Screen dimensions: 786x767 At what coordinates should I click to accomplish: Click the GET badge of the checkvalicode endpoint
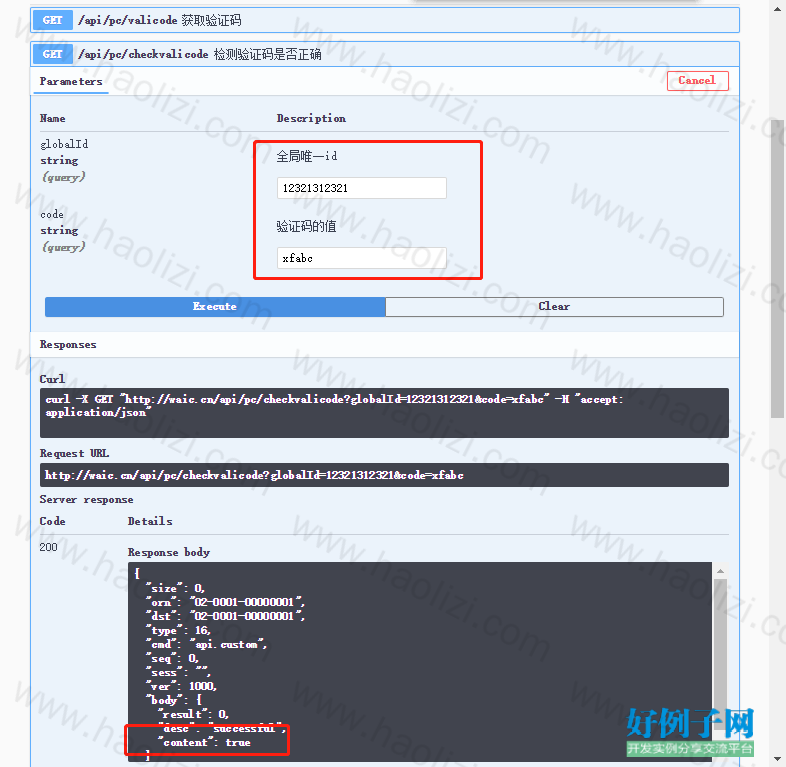[x=53, y=54]
